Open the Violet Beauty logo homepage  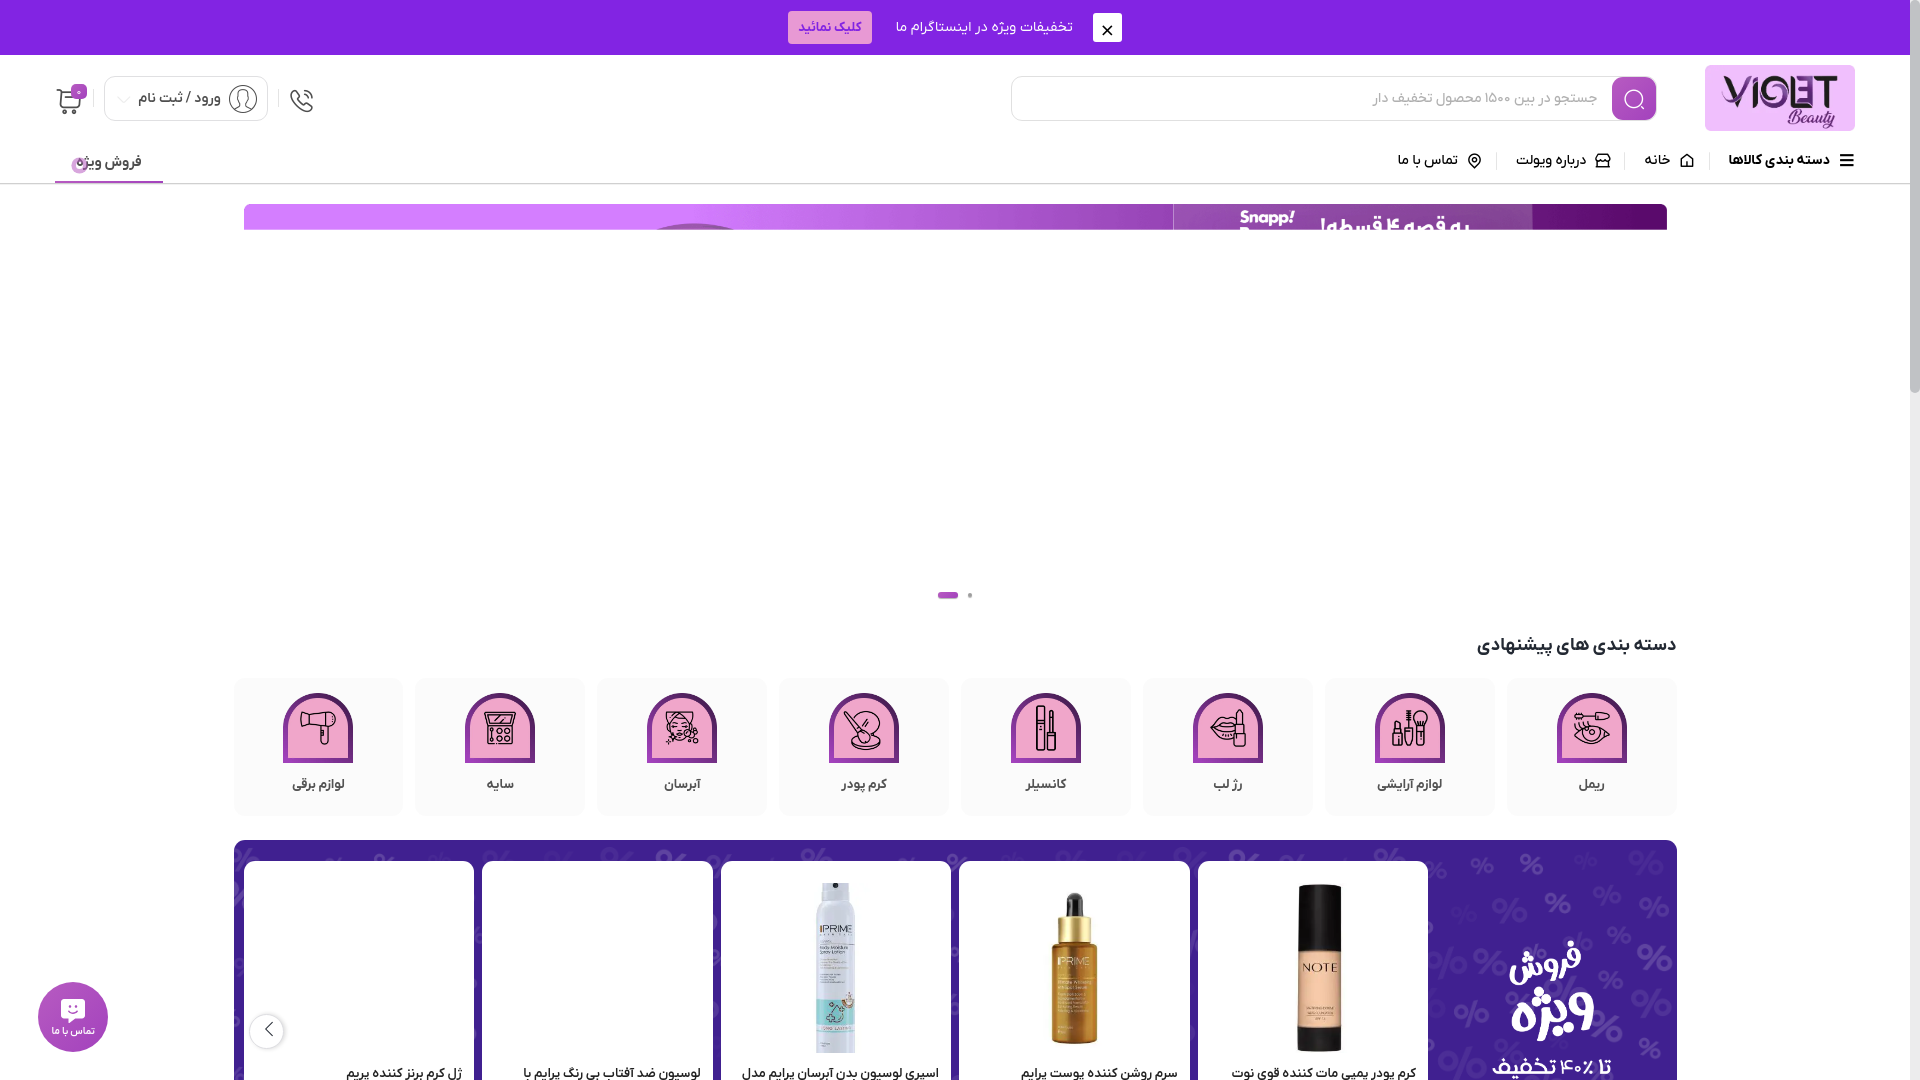[x=1779, y=98]
